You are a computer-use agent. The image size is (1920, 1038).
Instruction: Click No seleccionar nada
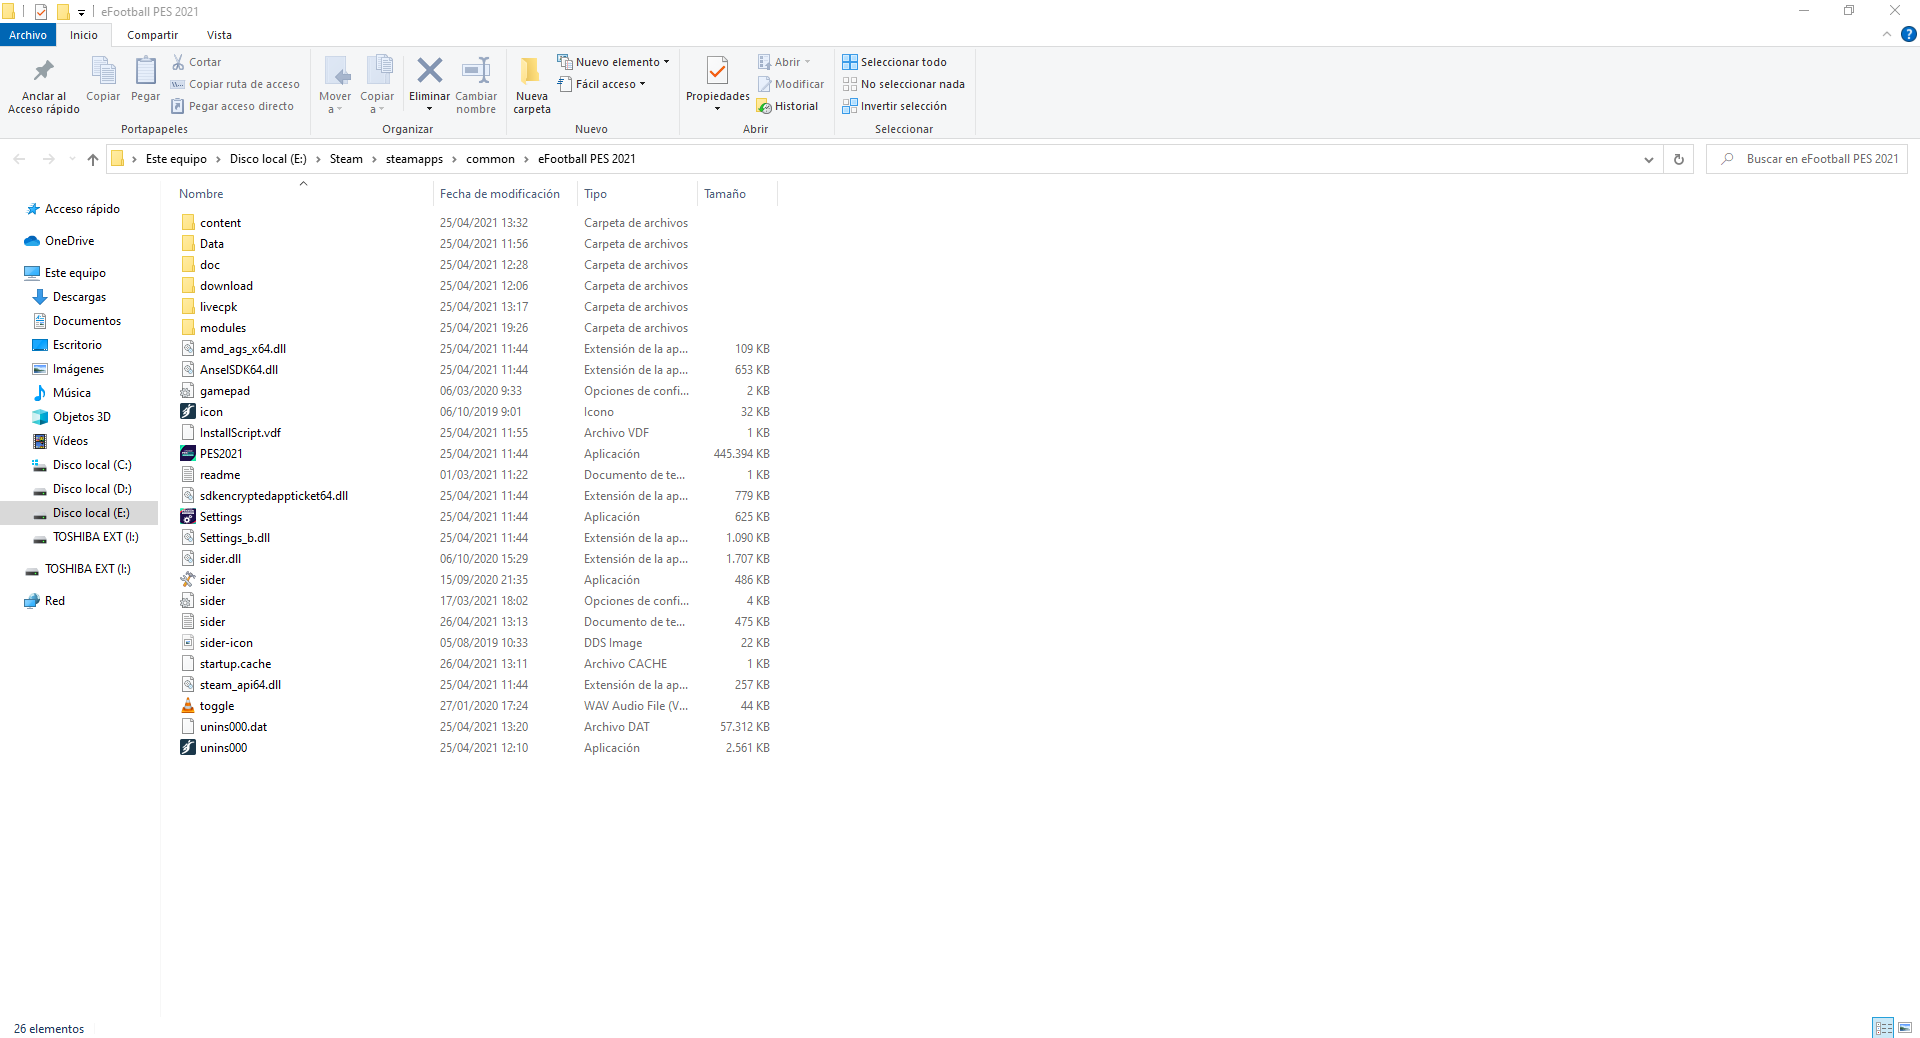(904, 84)
